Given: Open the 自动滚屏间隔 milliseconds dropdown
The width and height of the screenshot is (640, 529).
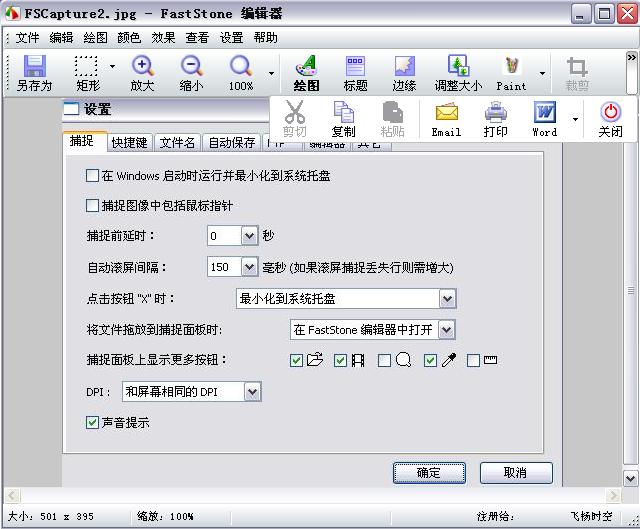Looking at the screenshot, I should click(x=249, y=267).
